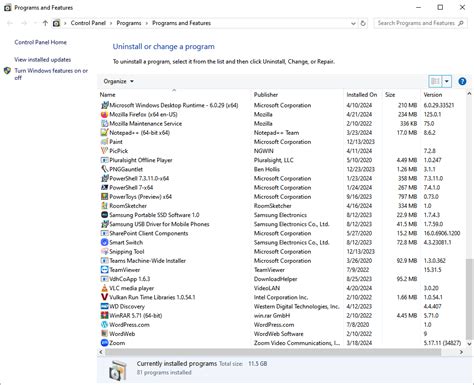Select Samsung USB Driver for Mobile Phones
This screenshot has height=385, width=474.
282,224
